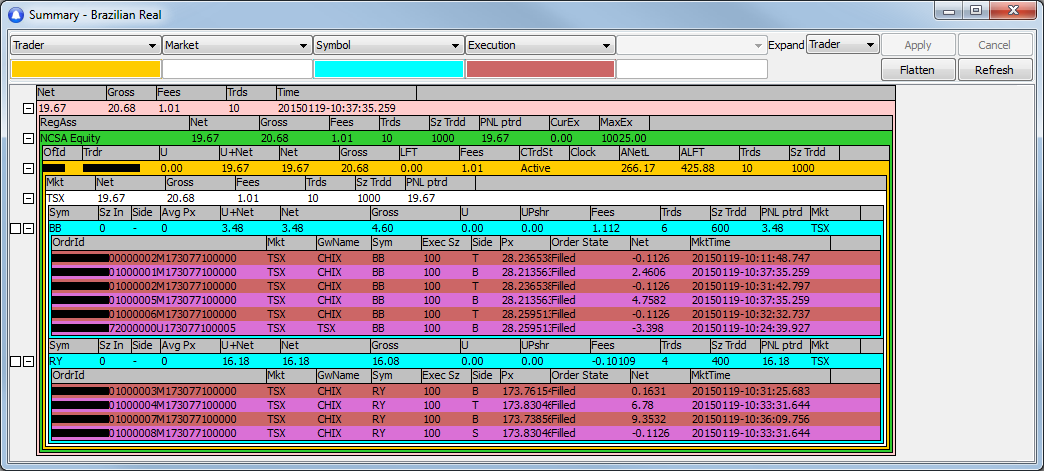Click the red Execution color swatch
The width and height of the screenshot is (1044, 471).
(x=539, y=69)
